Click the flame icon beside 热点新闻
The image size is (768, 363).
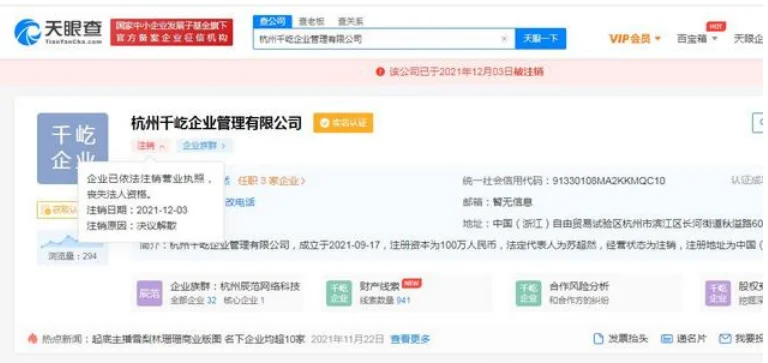tap(33, 339)
